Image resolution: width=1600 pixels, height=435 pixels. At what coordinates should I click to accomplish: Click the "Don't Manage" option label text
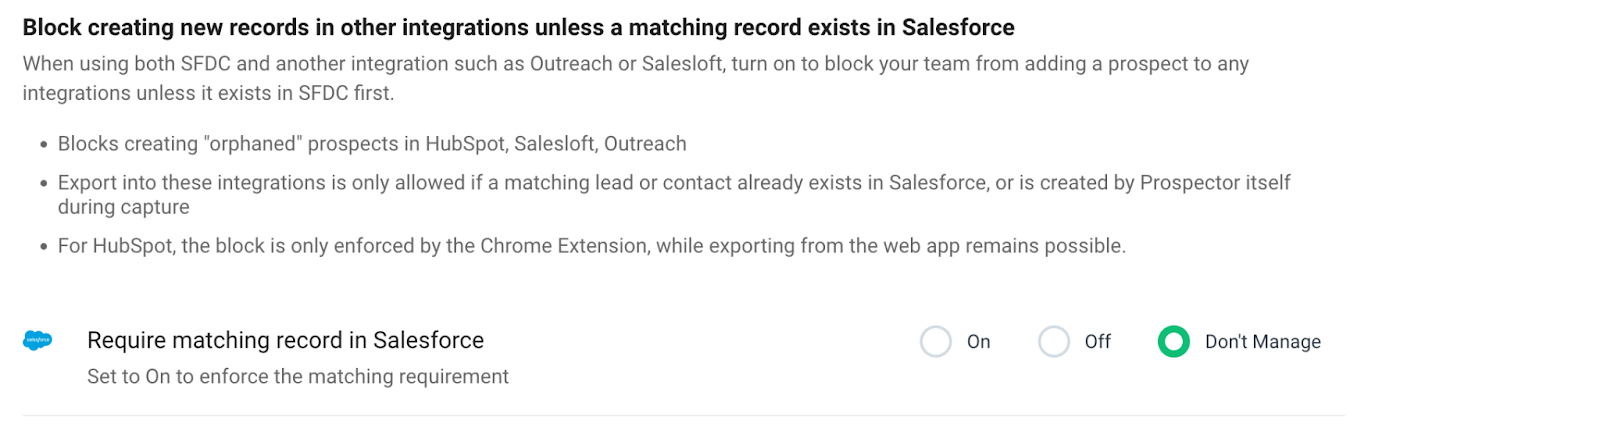pyautogui.click(x=1263, y=342)
